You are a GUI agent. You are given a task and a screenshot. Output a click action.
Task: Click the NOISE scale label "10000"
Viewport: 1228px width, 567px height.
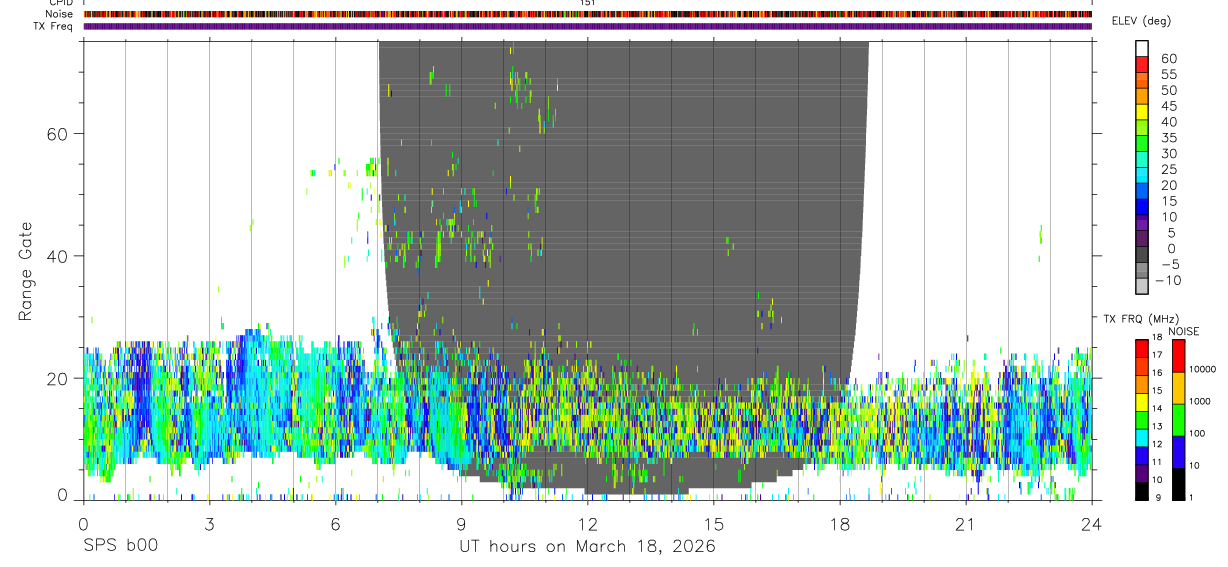[x=1201, y=369]
